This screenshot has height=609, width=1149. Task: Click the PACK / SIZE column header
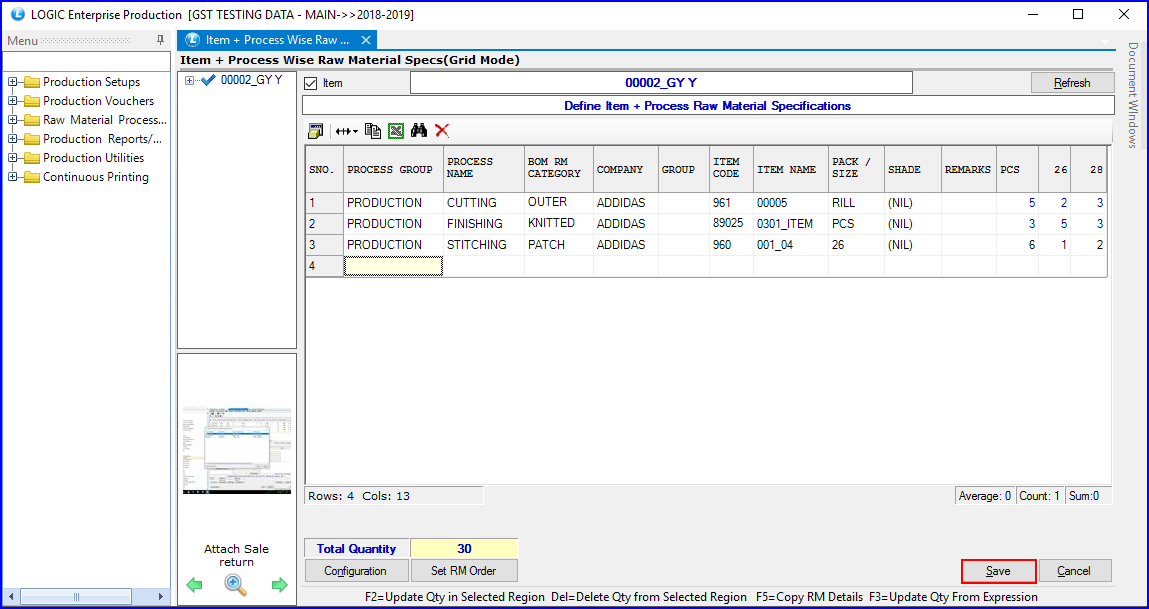(x=856, y=169)
